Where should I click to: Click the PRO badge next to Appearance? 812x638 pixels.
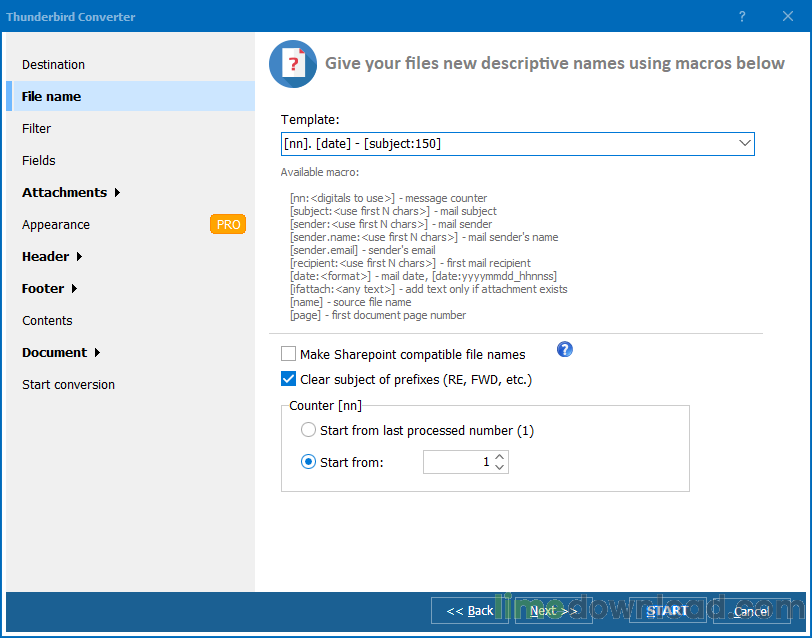pos(227,224)
